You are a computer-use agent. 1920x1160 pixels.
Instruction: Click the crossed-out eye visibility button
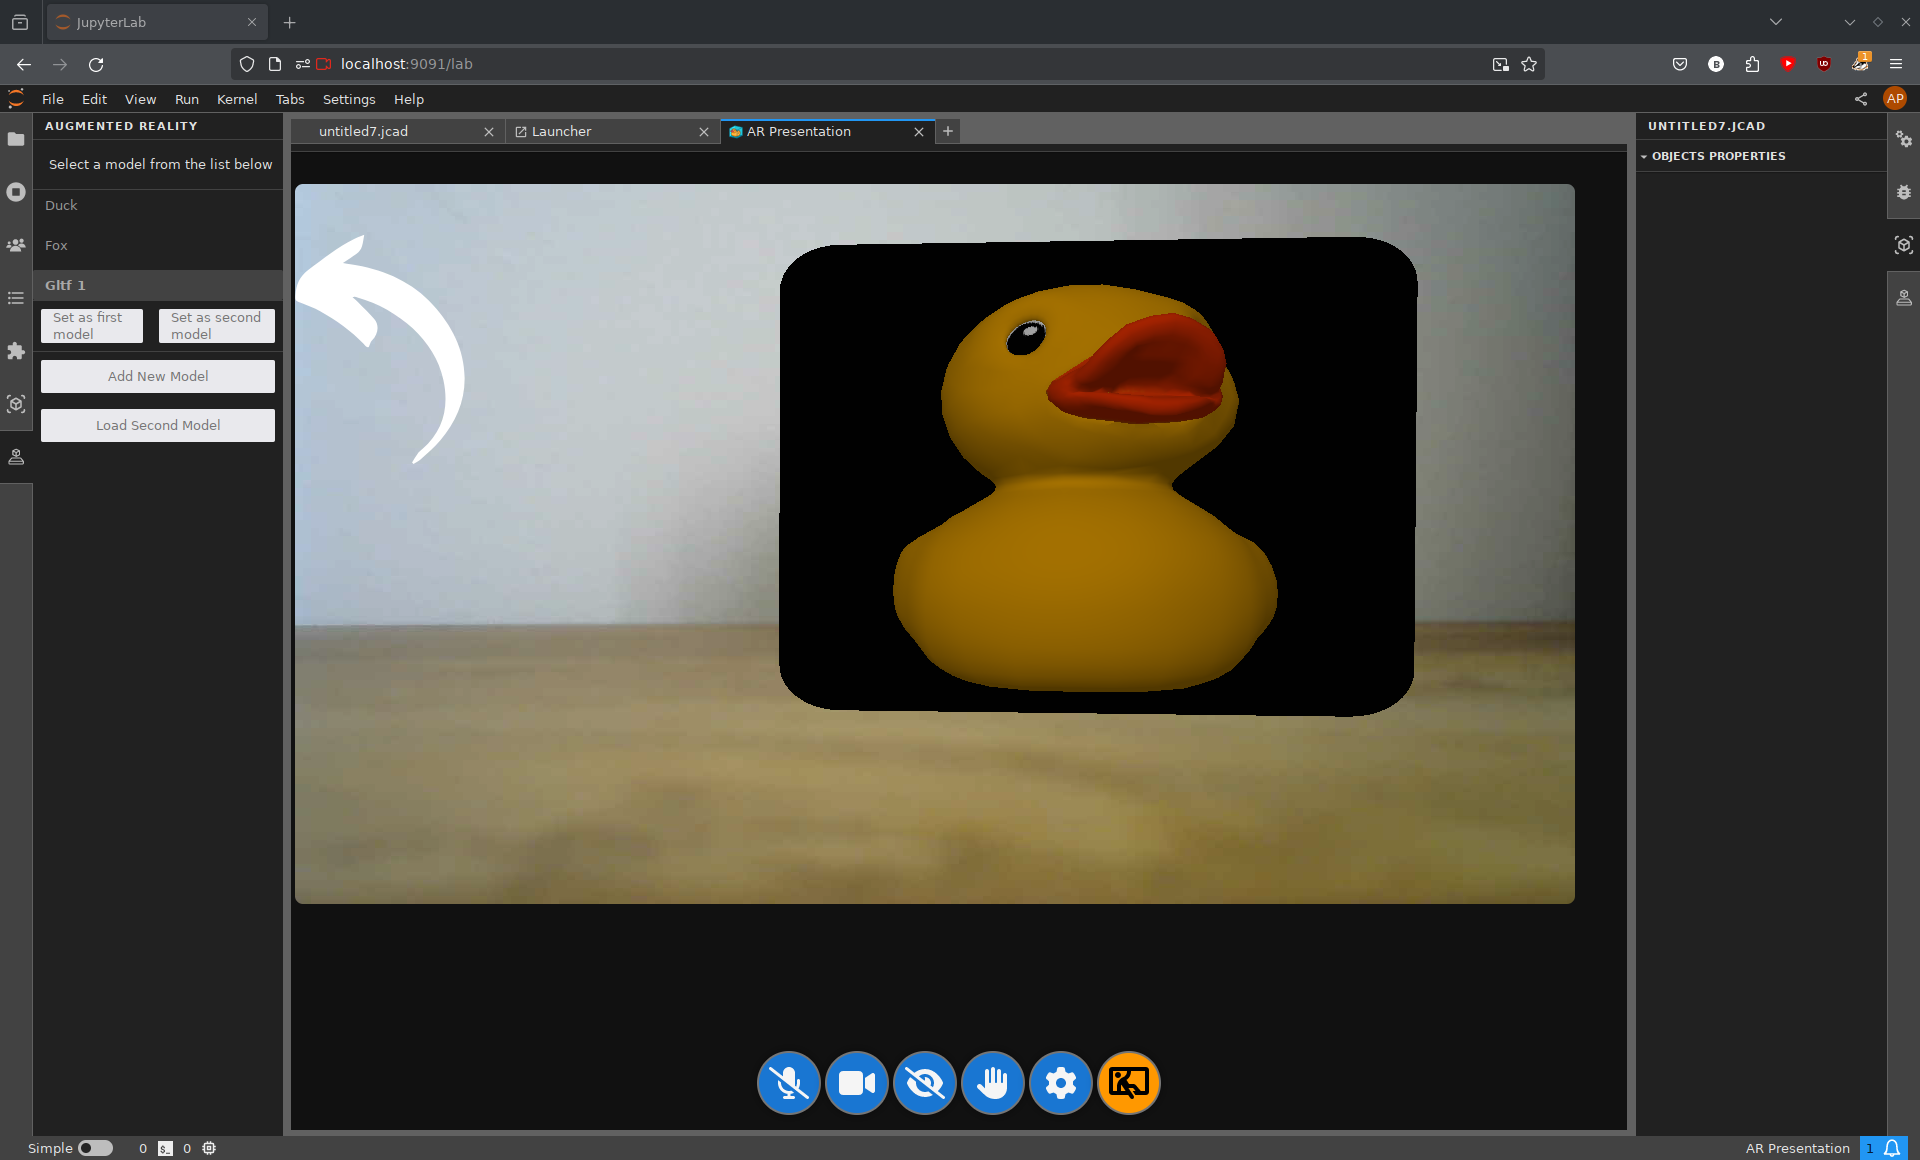coord(924,1083)
